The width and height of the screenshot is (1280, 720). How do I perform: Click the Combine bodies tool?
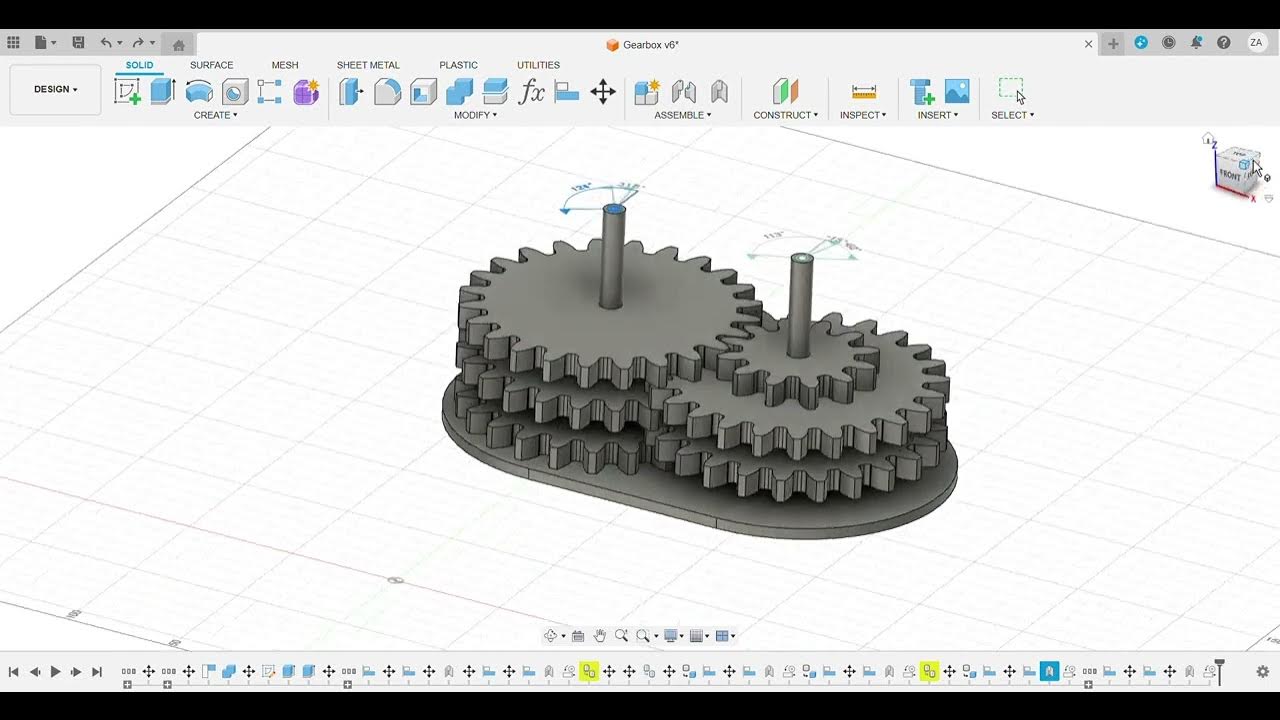pyautogui.click(x=459, y=92)
